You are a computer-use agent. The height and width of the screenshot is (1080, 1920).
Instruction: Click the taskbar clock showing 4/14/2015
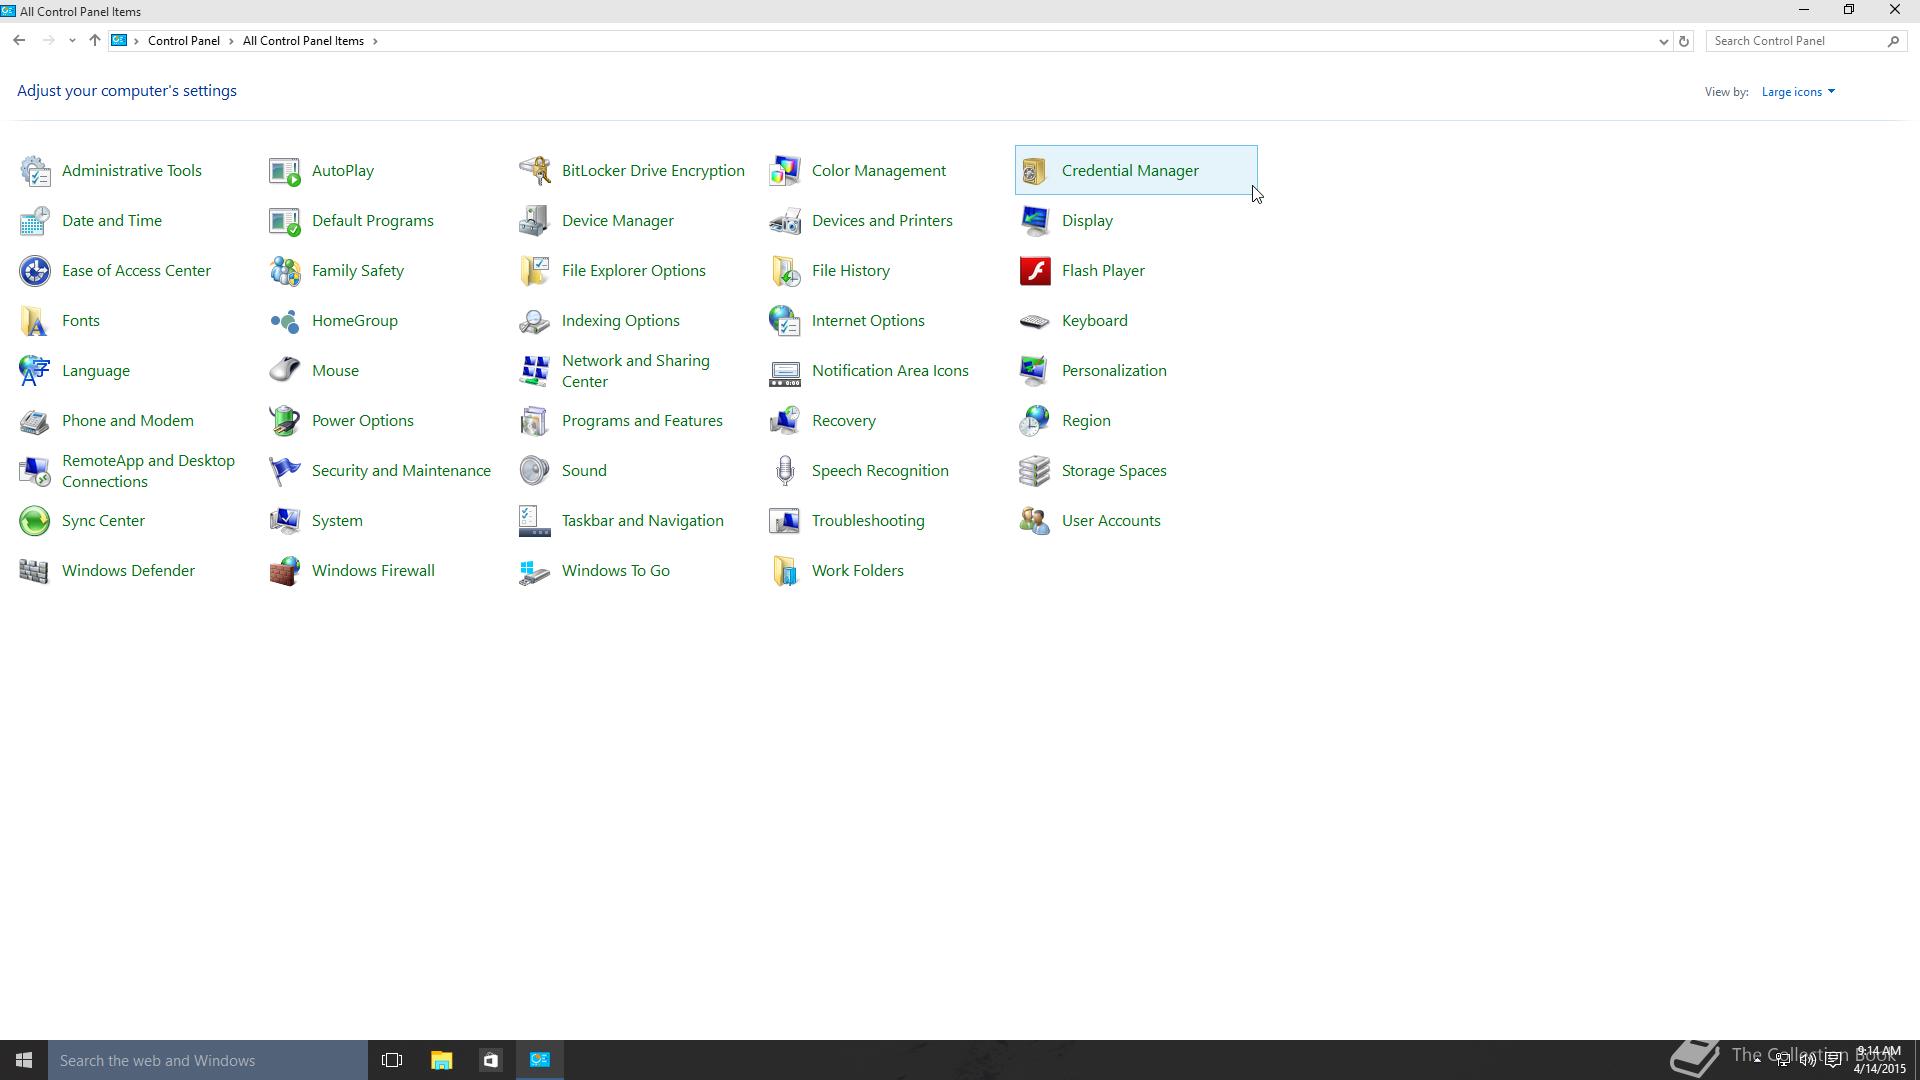click(x=1879, y=1060)
